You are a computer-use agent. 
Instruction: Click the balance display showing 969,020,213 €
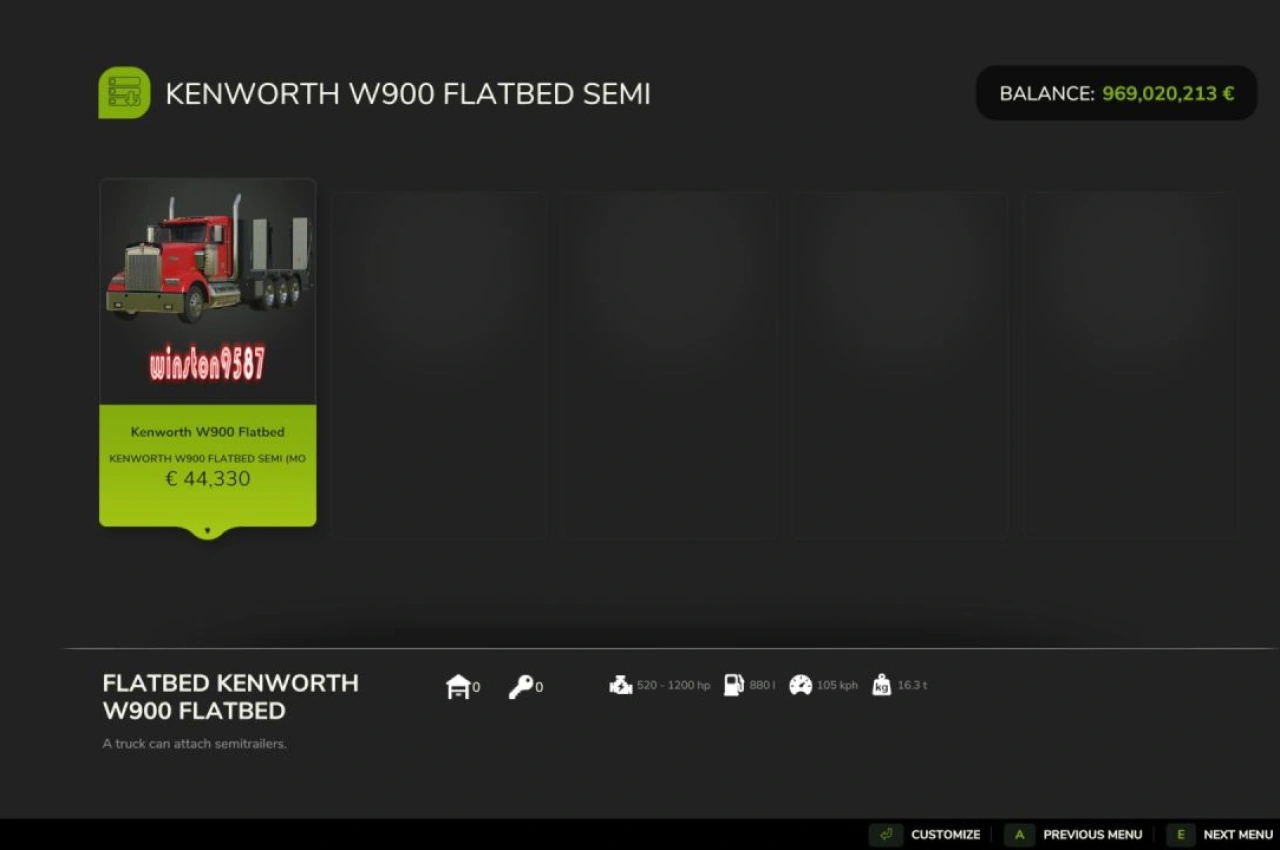1116,92
